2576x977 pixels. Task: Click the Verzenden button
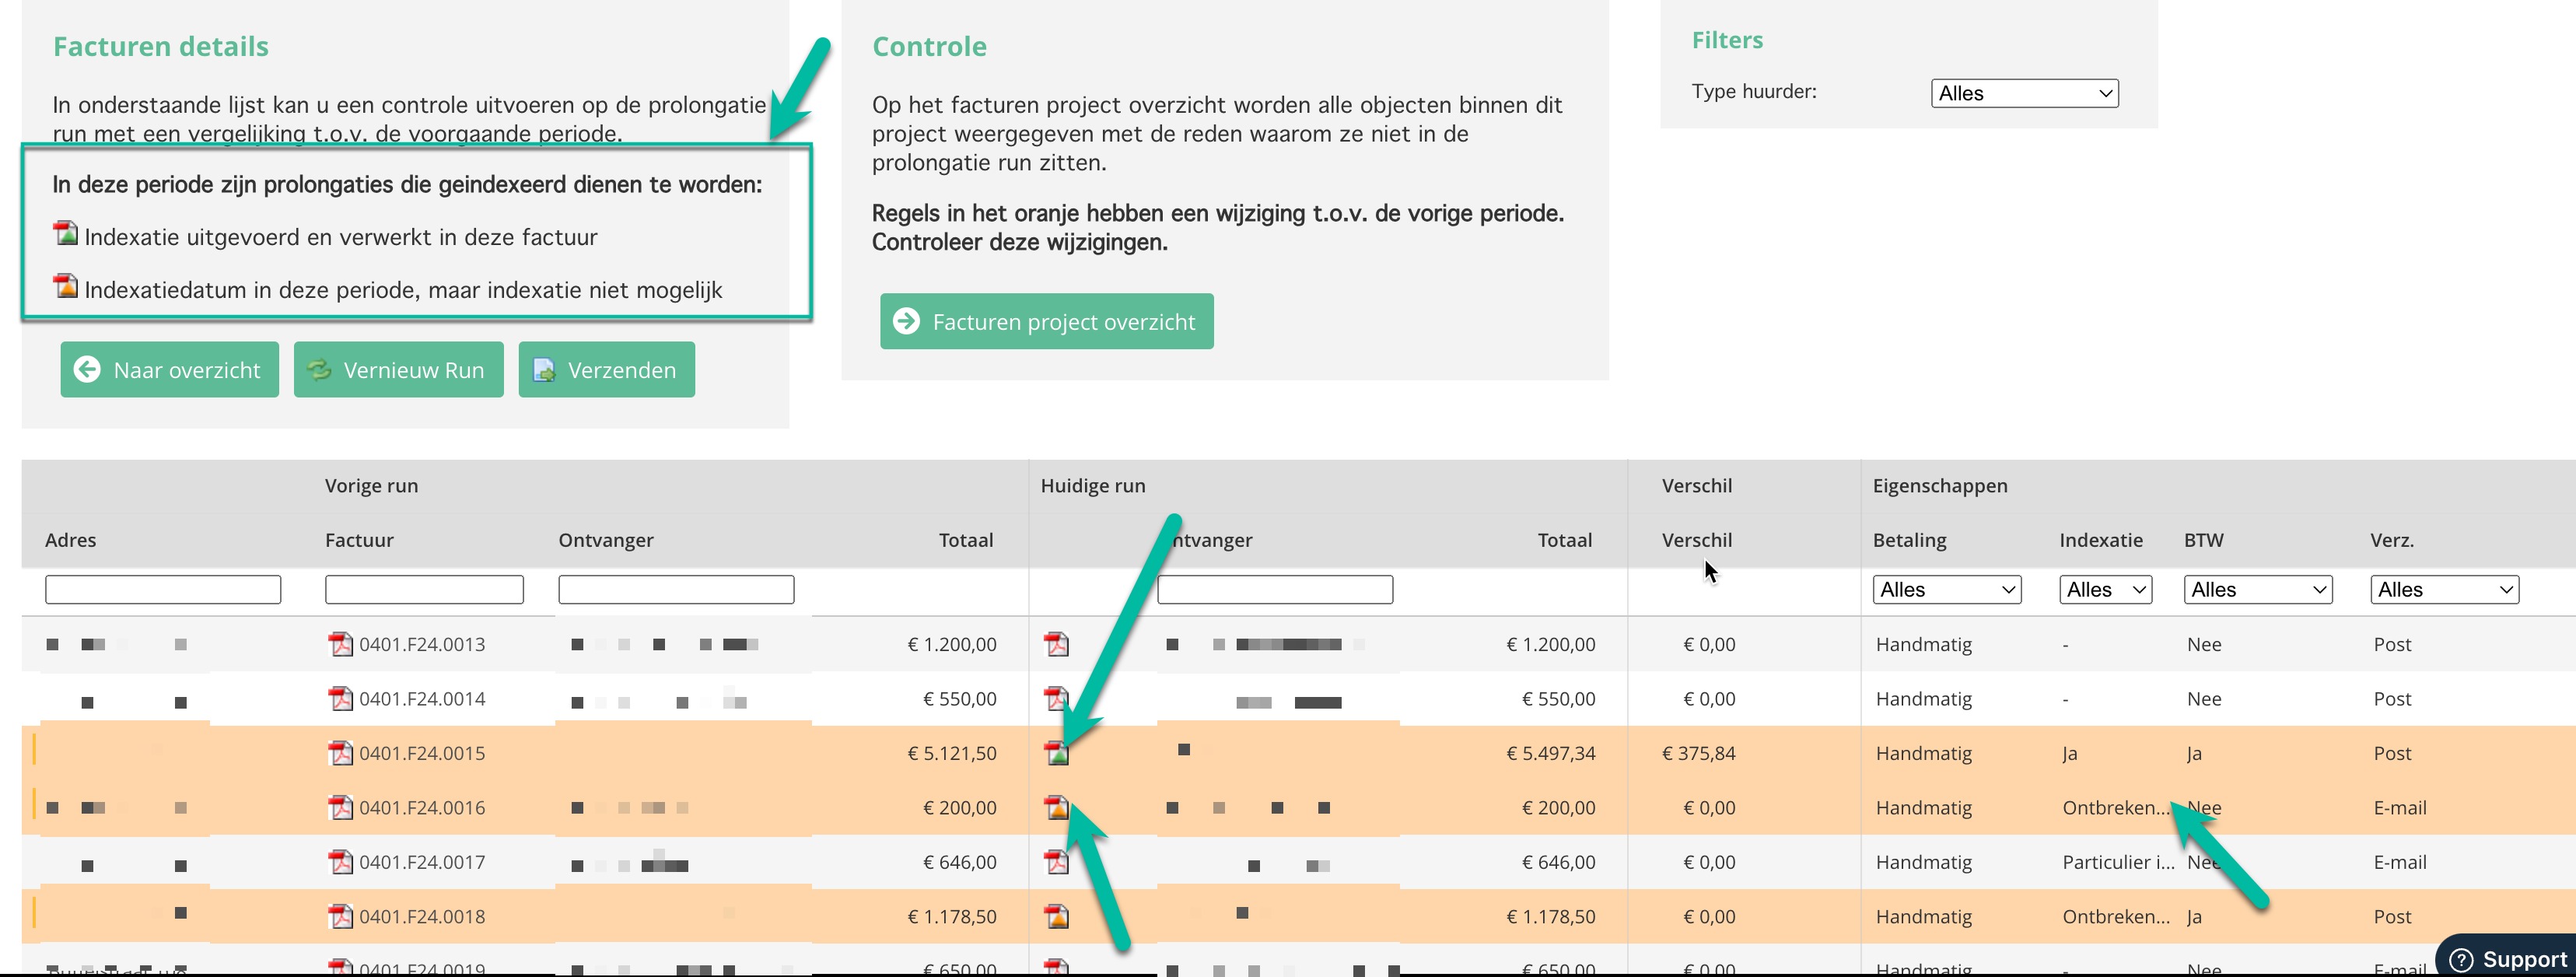click(606, 370)
